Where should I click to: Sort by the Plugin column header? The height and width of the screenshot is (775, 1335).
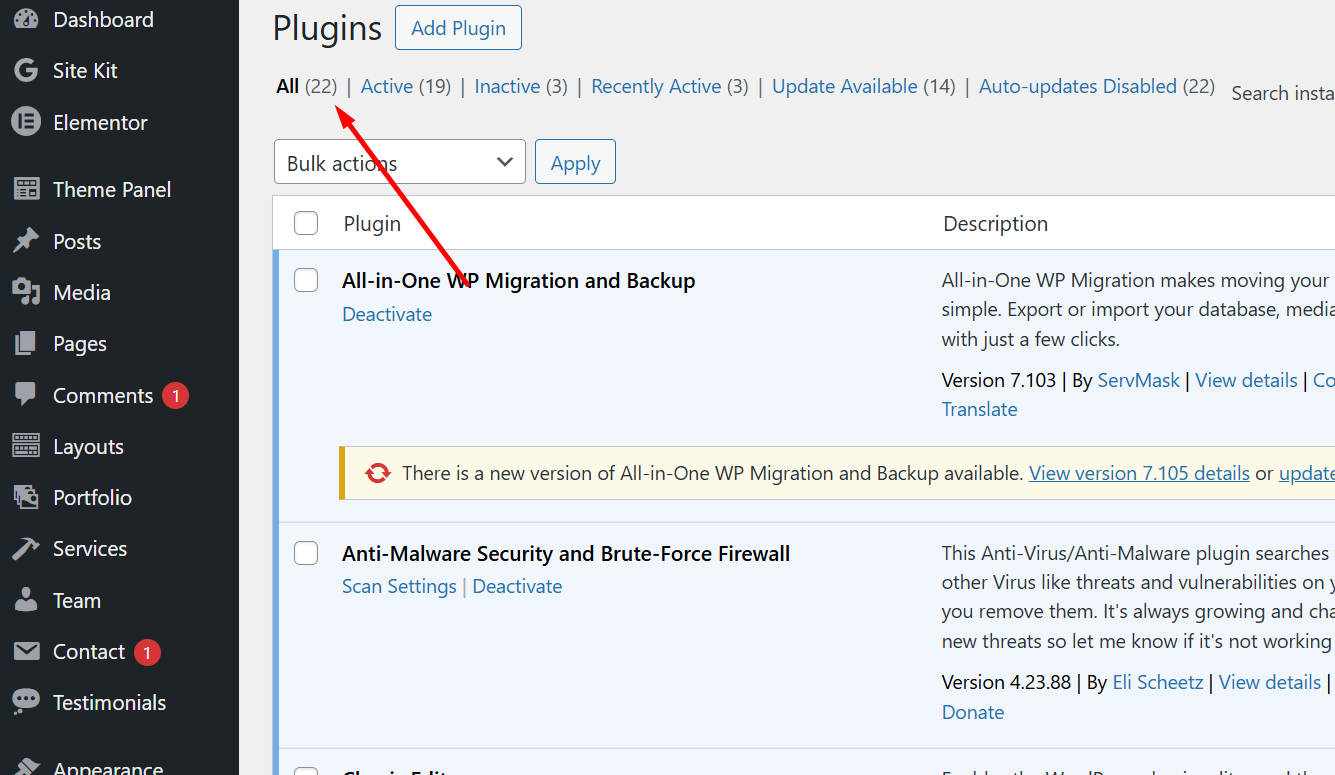click(x=372, y=223)
